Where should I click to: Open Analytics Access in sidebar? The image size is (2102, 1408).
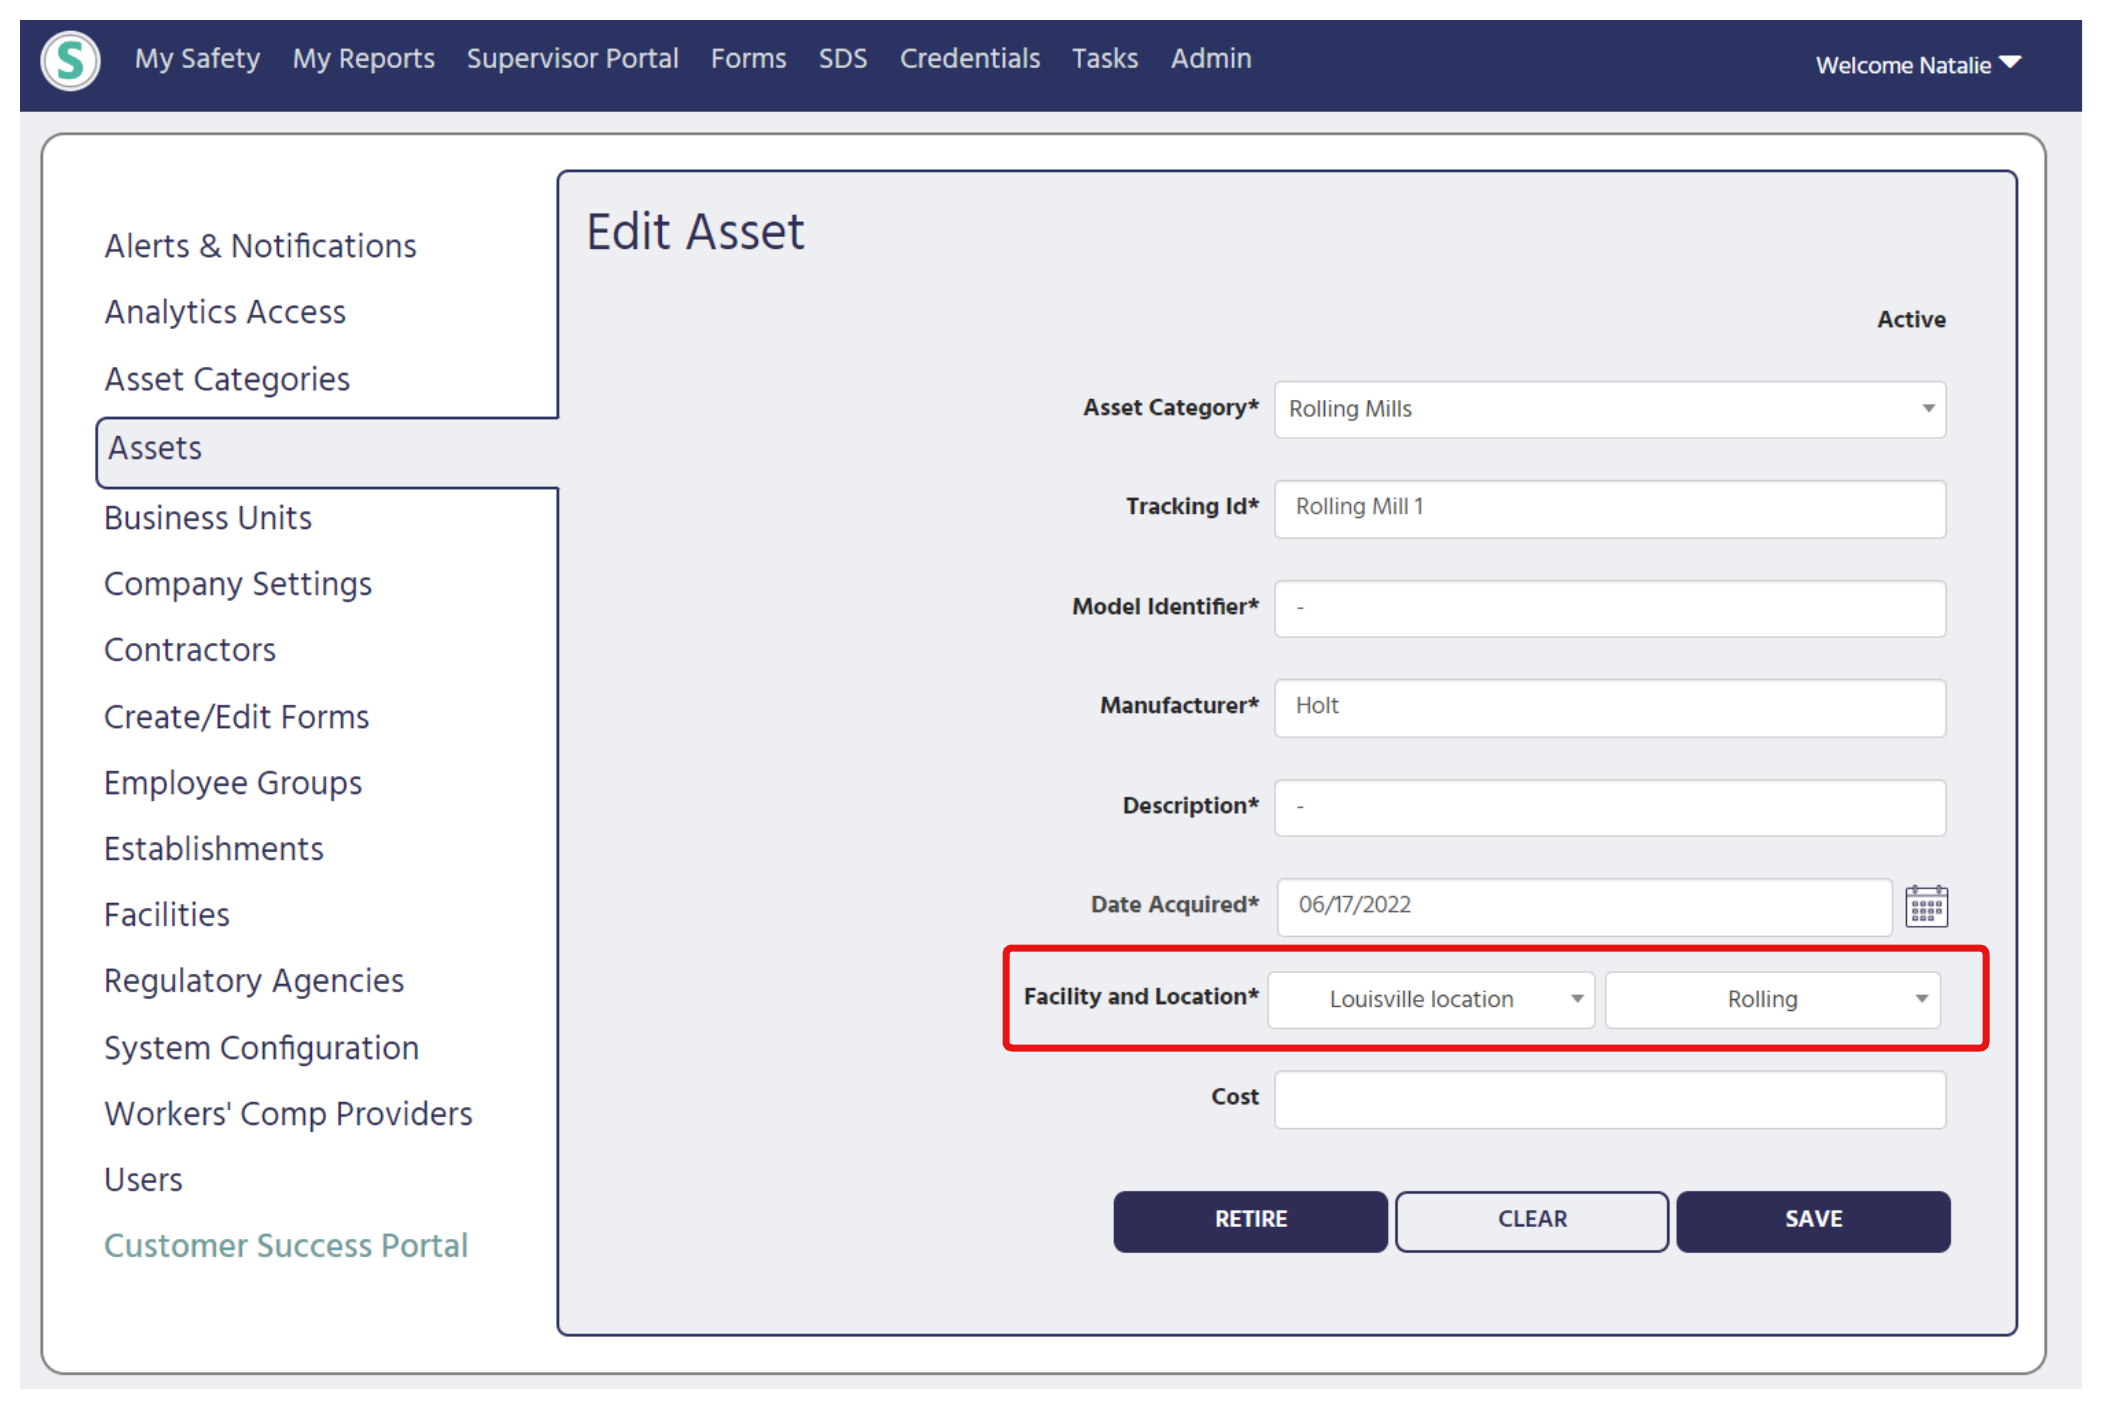pos(225,312)
